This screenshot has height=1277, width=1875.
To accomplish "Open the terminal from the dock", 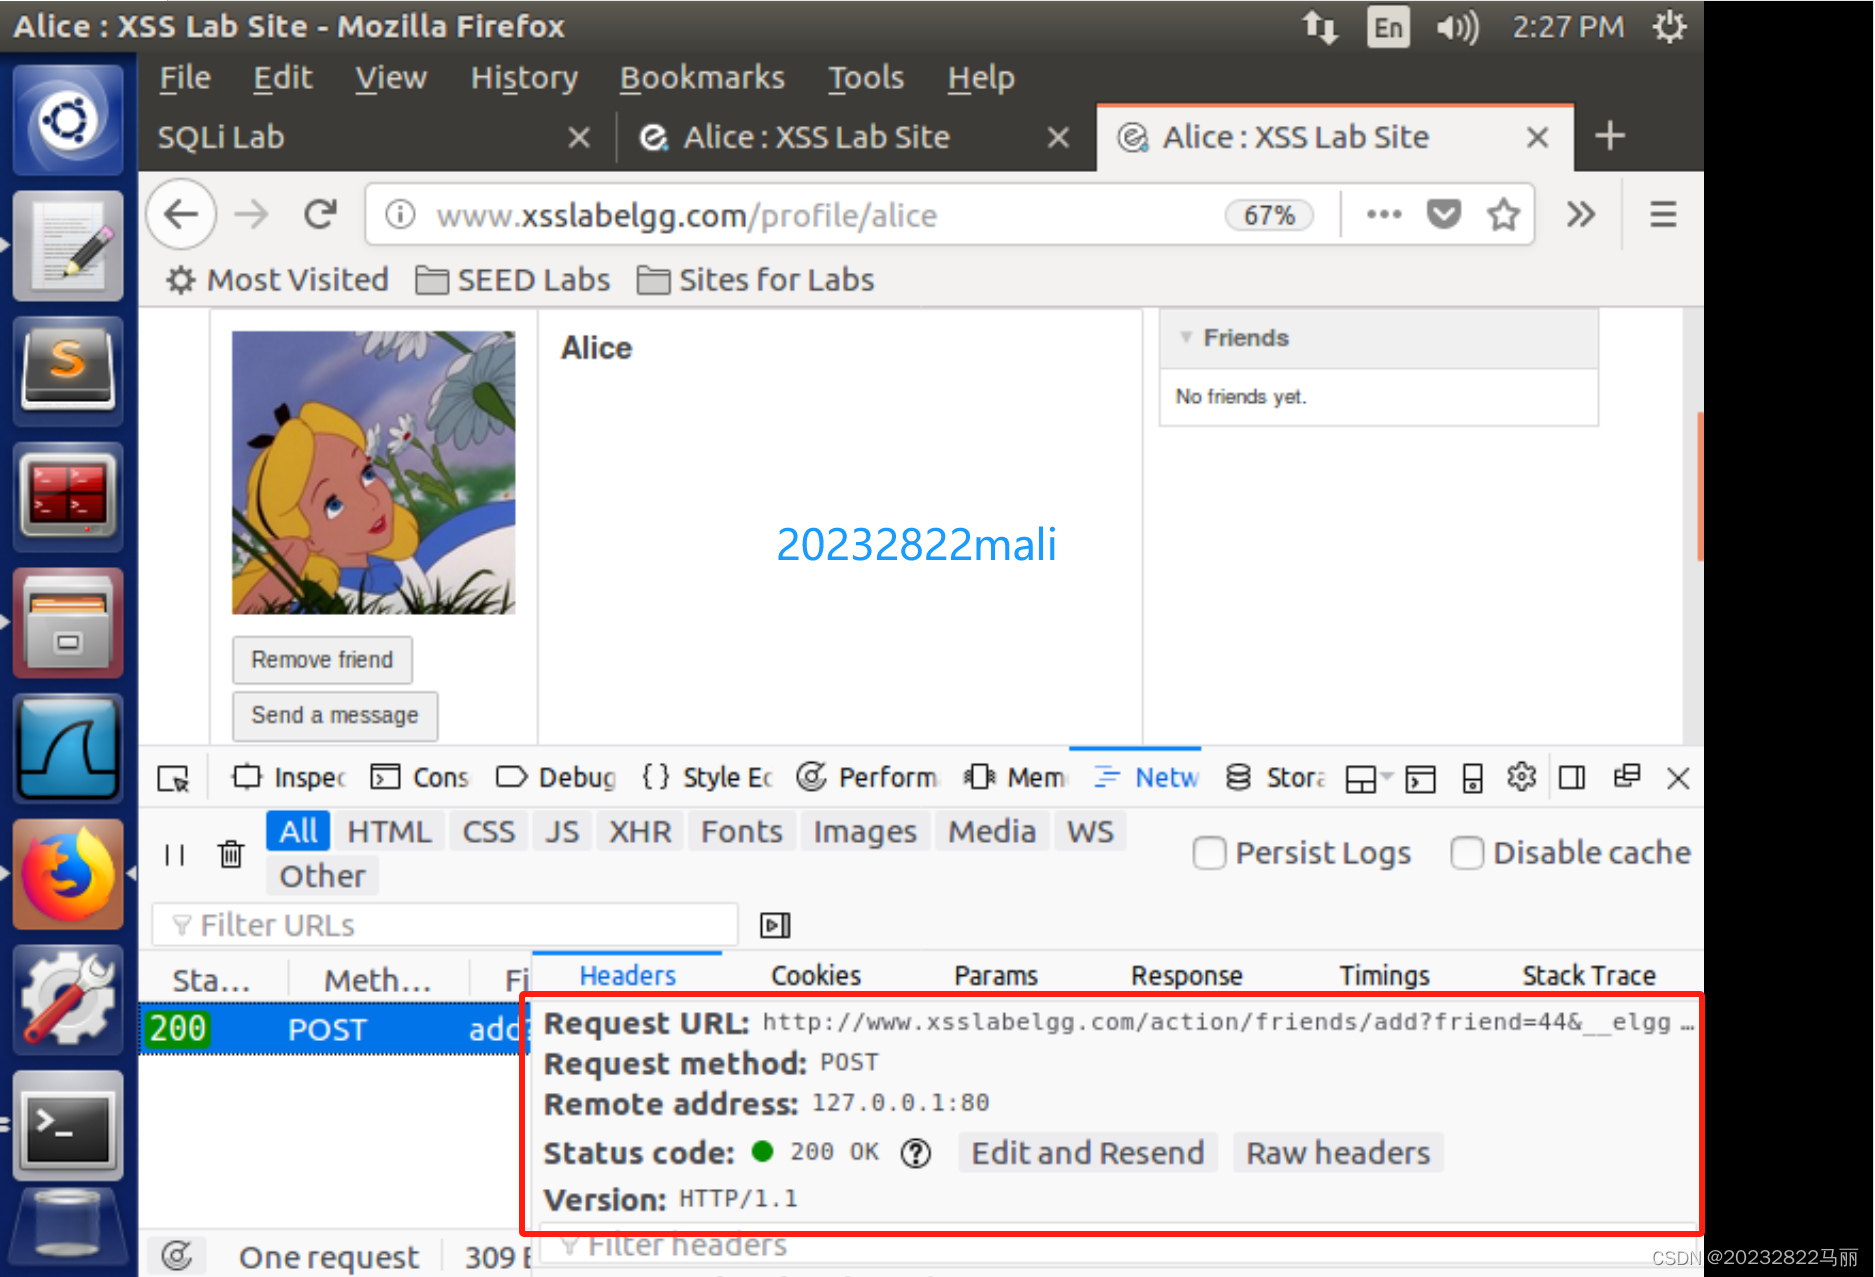I will [68, 1125].
